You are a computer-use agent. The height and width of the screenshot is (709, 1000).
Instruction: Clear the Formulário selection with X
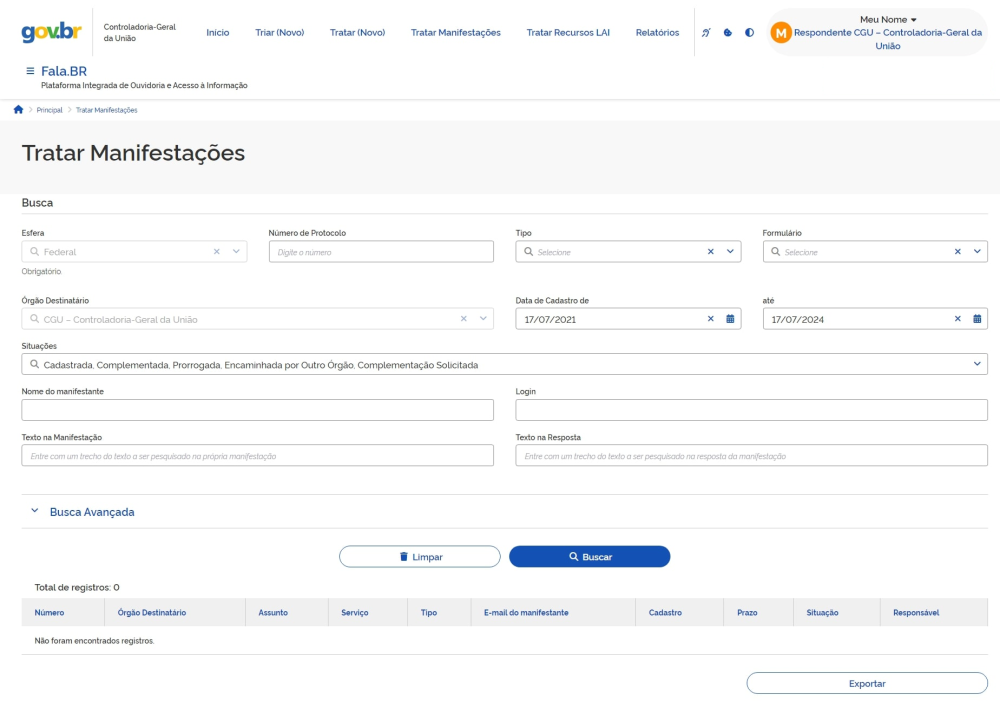(957, 252)
